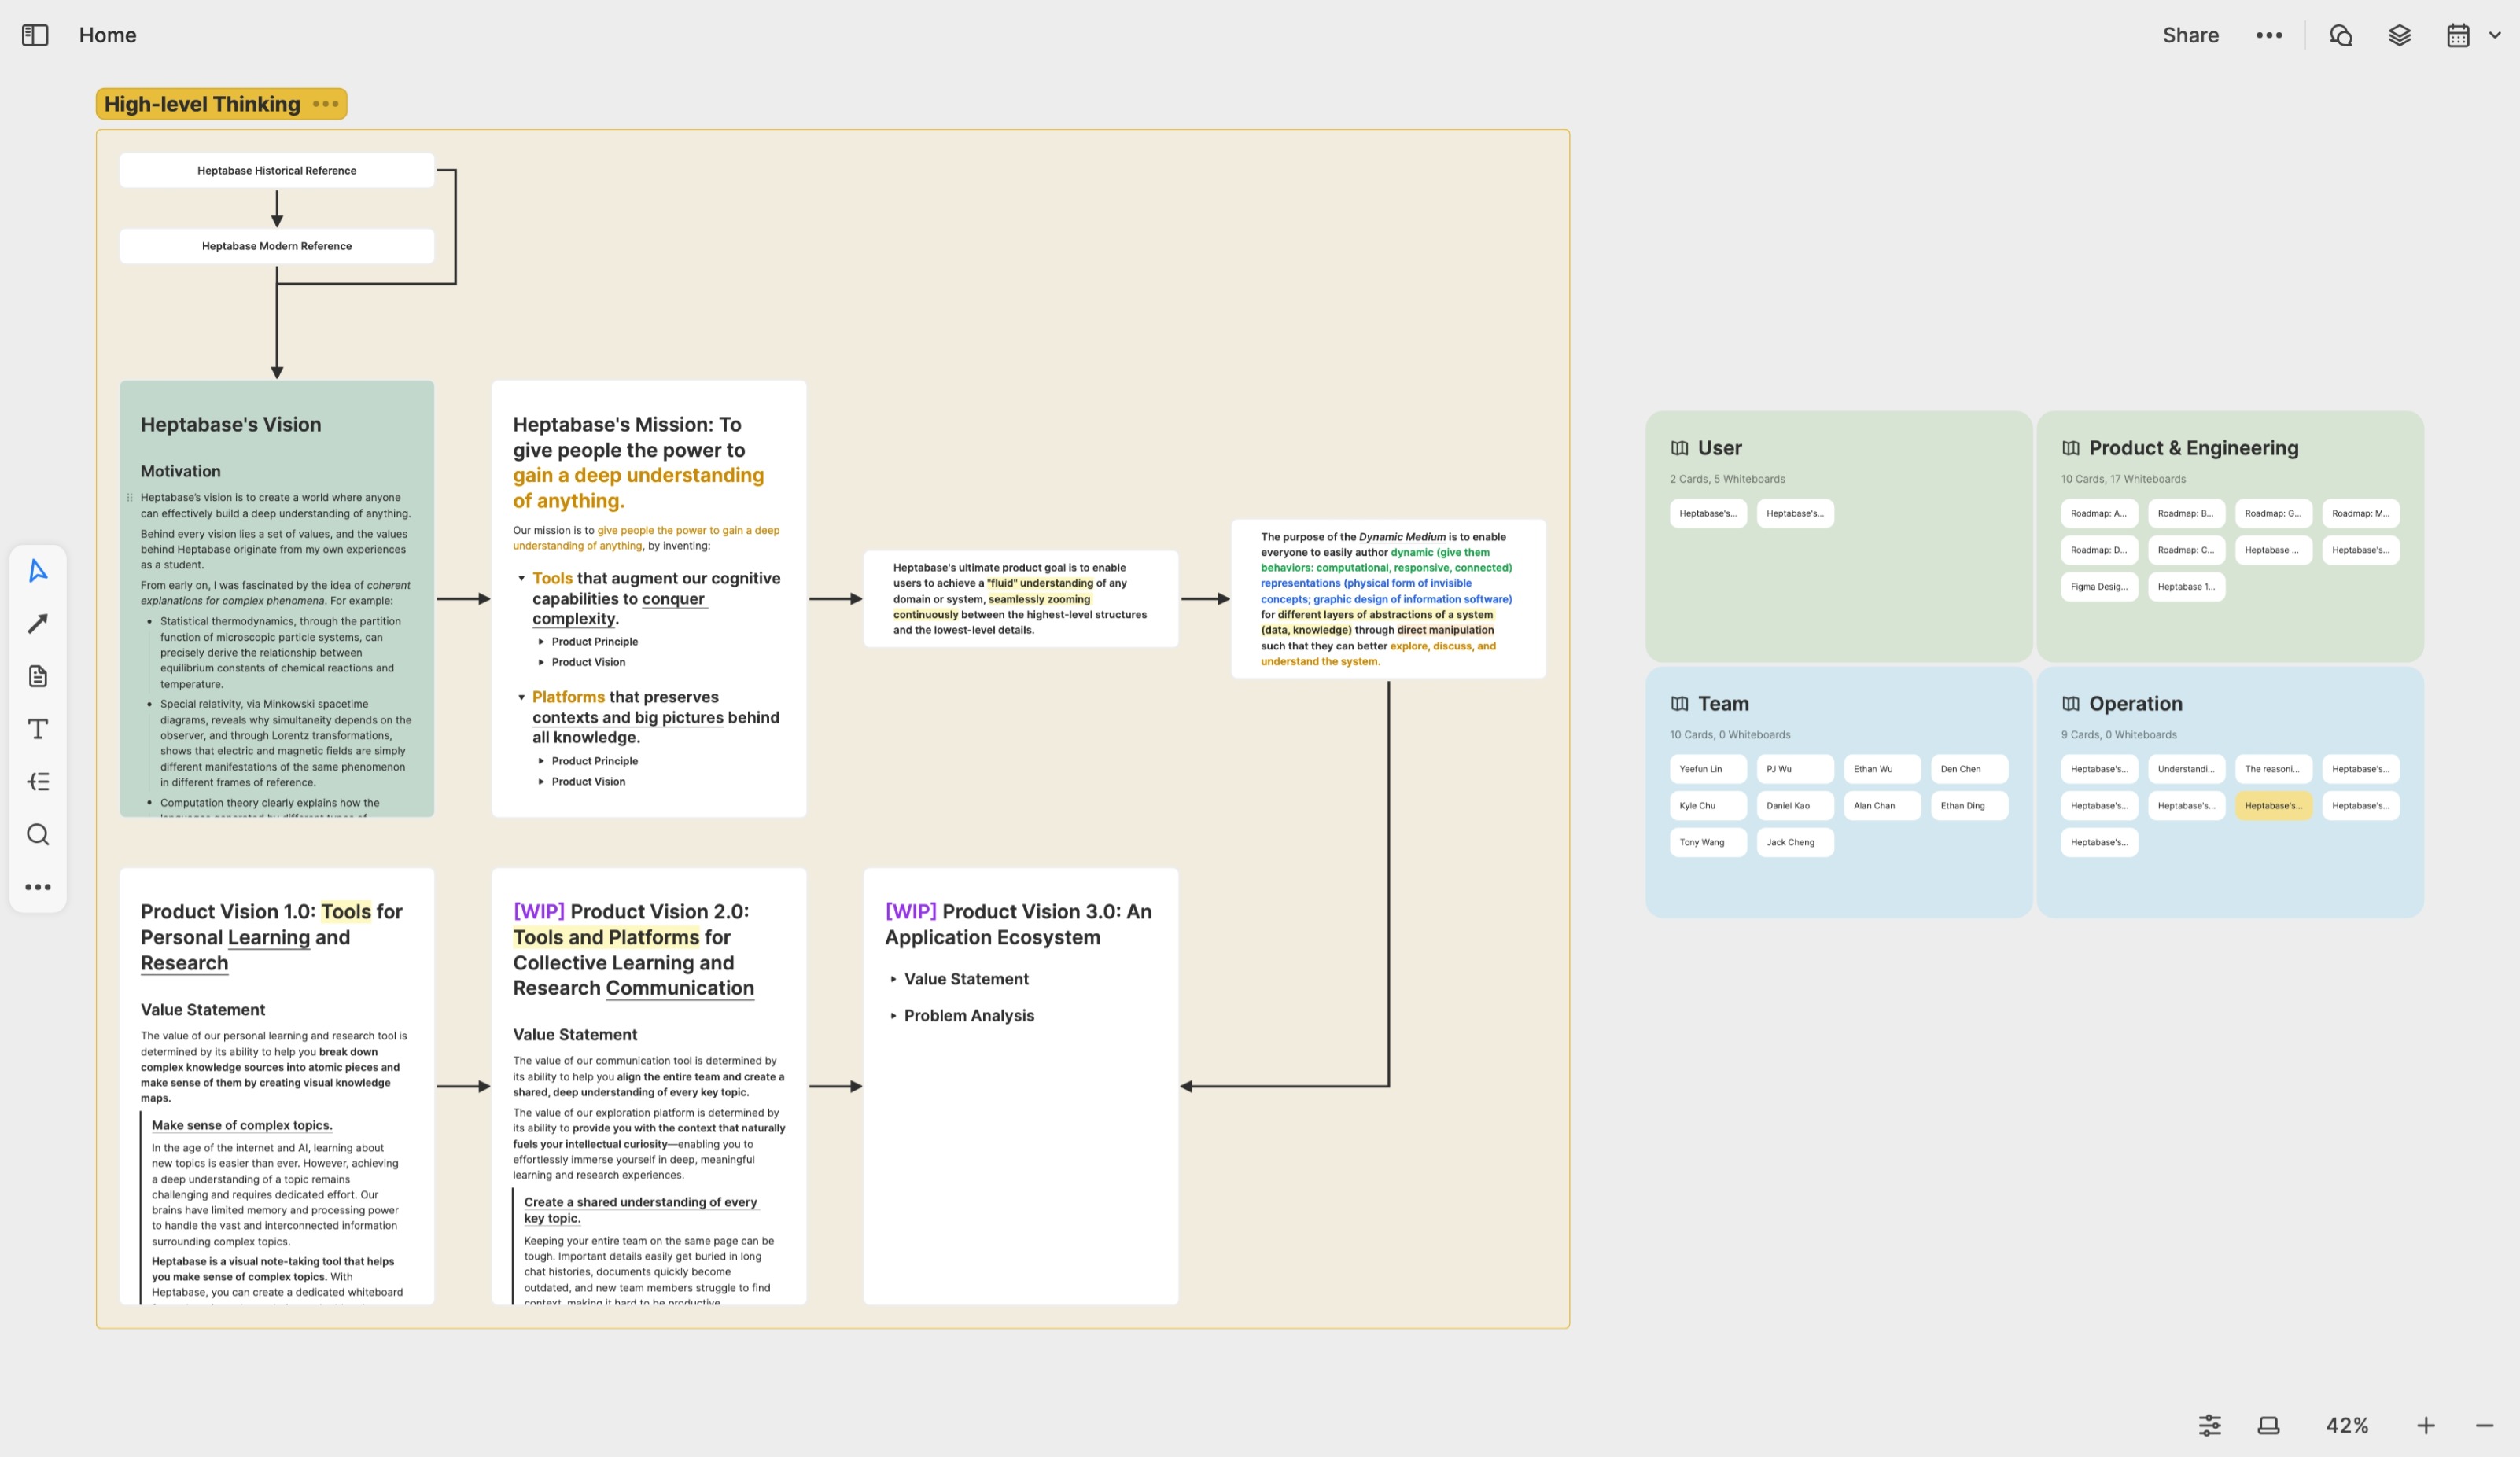Open the Ethan Wu card
Image resolution: width=2520 pixels, height=1457 pixels.
pos(1882,769)
